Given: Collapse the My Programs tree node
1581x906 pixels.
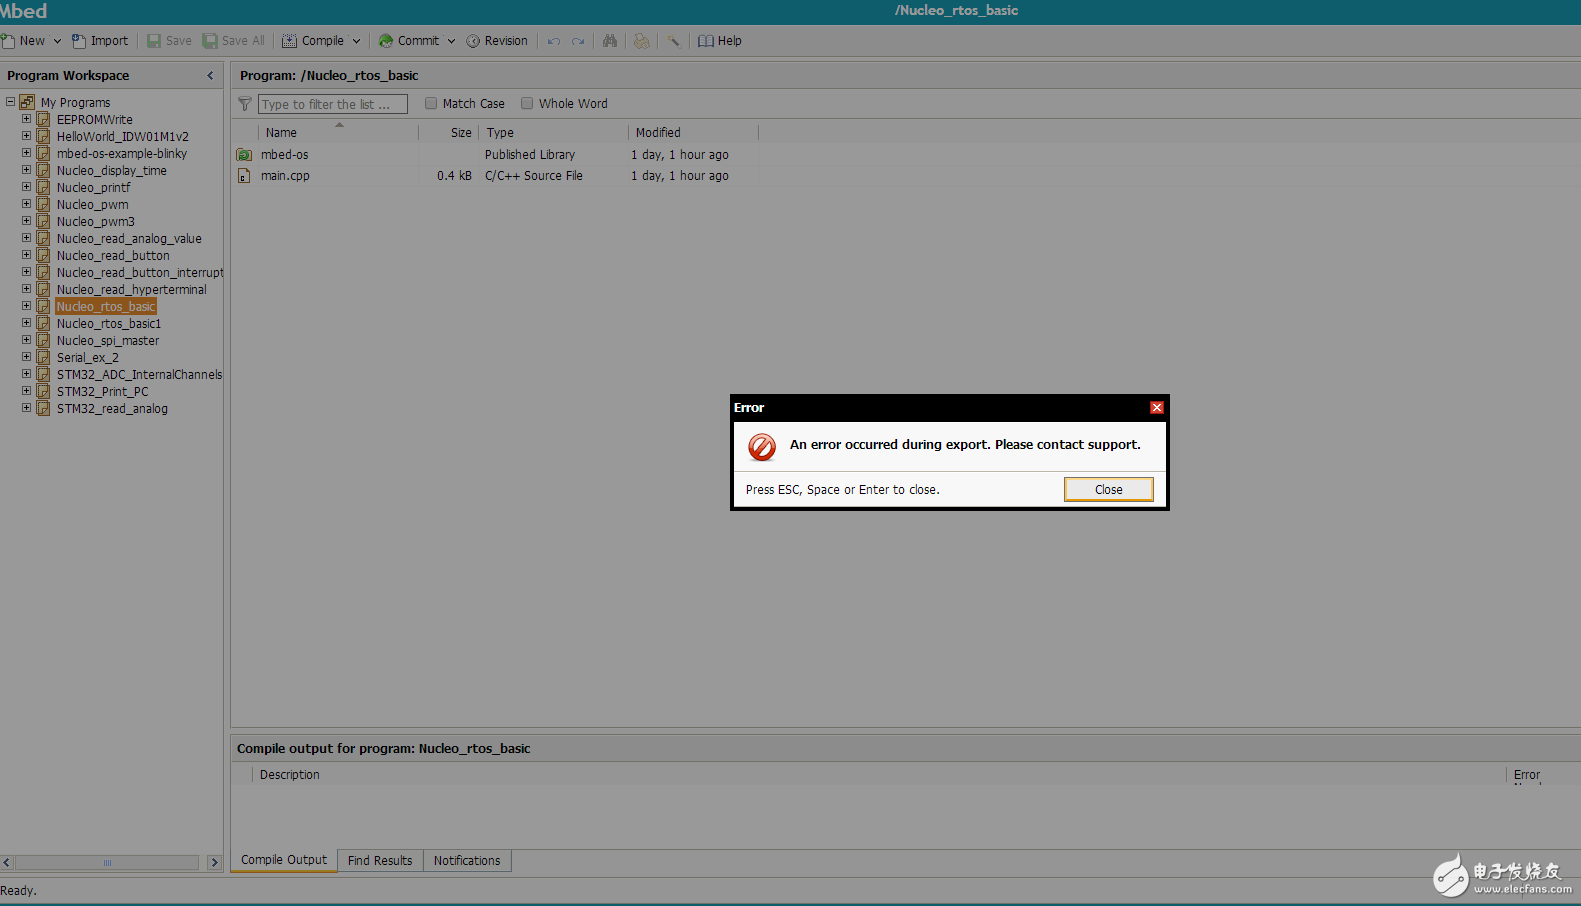Looking at the screenshot, I should click(10, 102).
